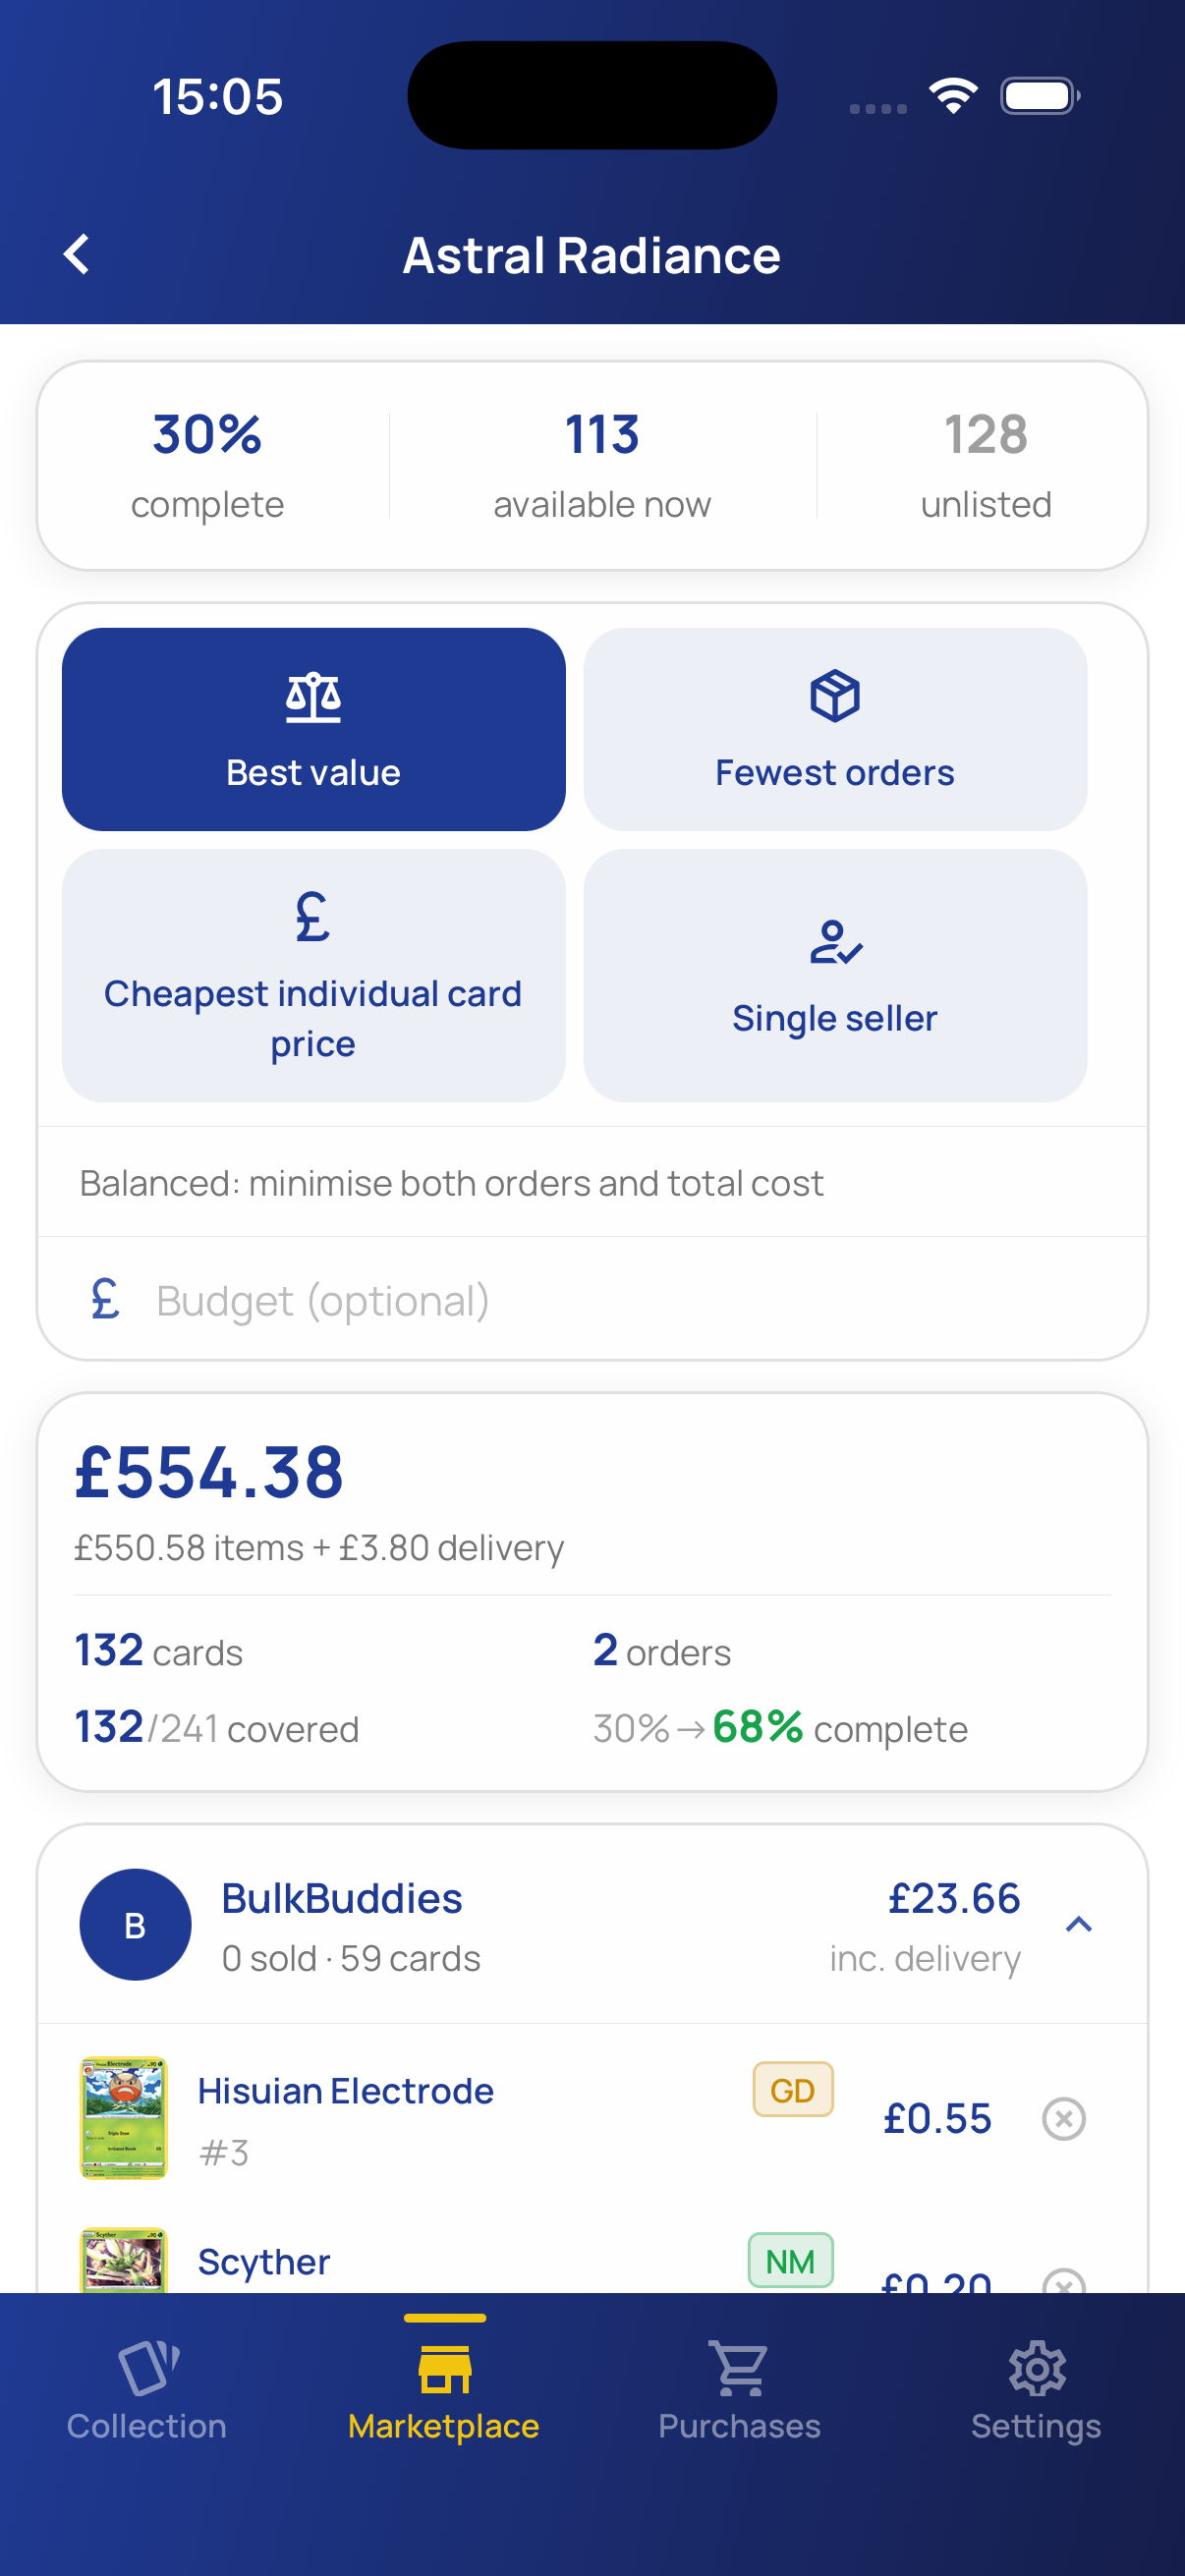Viewport: 1185px width, 2576px height.
Task: Tap the back arrow in header
Action: (x=77, y=254)
